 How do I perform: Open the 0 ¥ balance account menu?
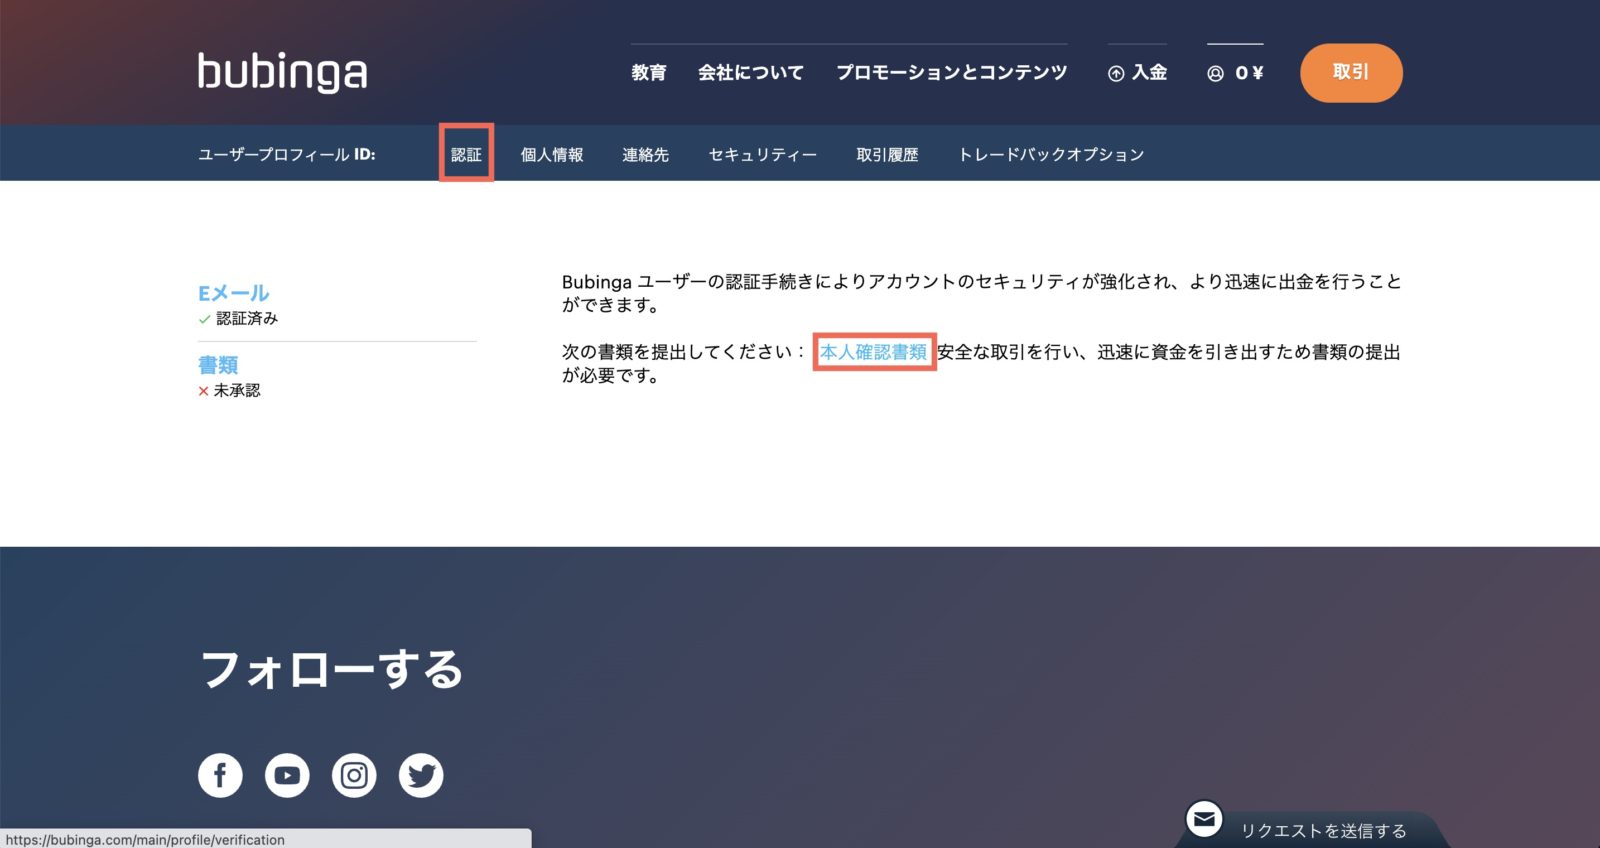coord(1249,73)
